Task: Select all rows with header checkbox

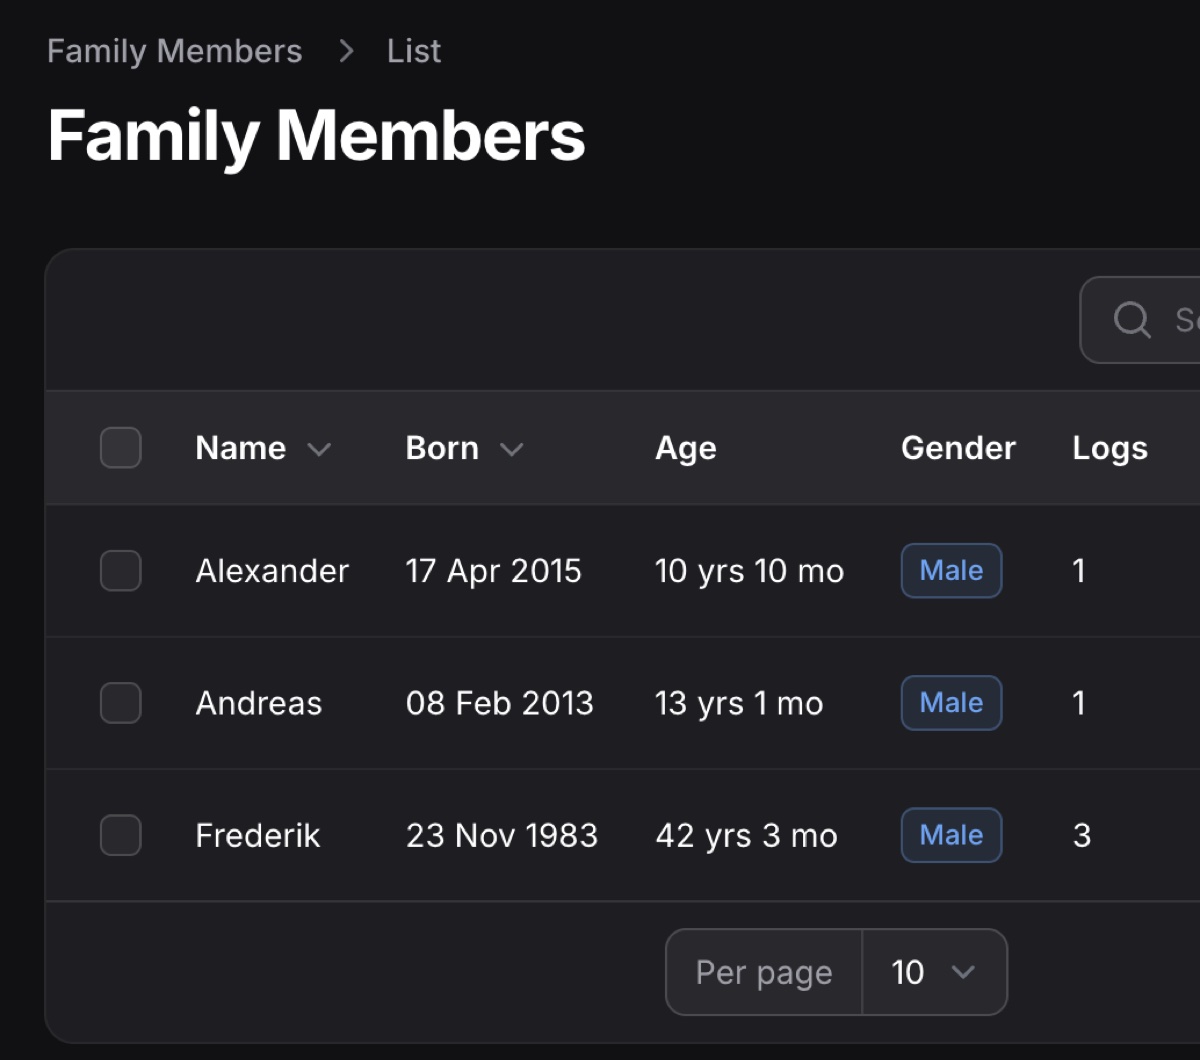Action: (x=120, y=448)
